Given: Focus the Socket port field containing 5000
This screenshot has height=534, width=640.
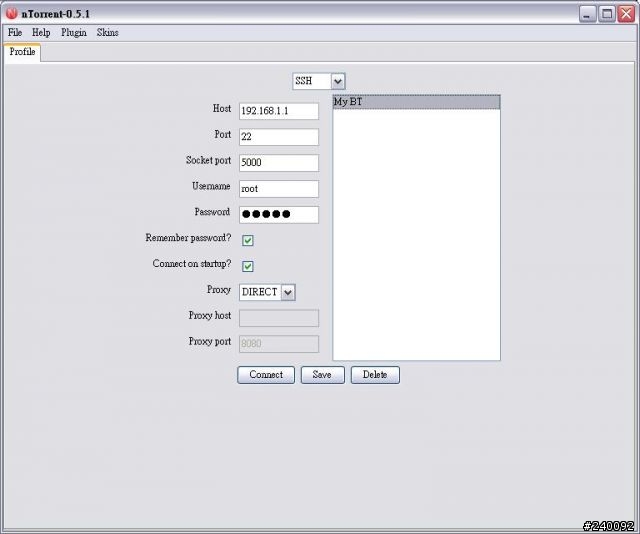Looking at the screenshot, I should click(x=279, y=163).
